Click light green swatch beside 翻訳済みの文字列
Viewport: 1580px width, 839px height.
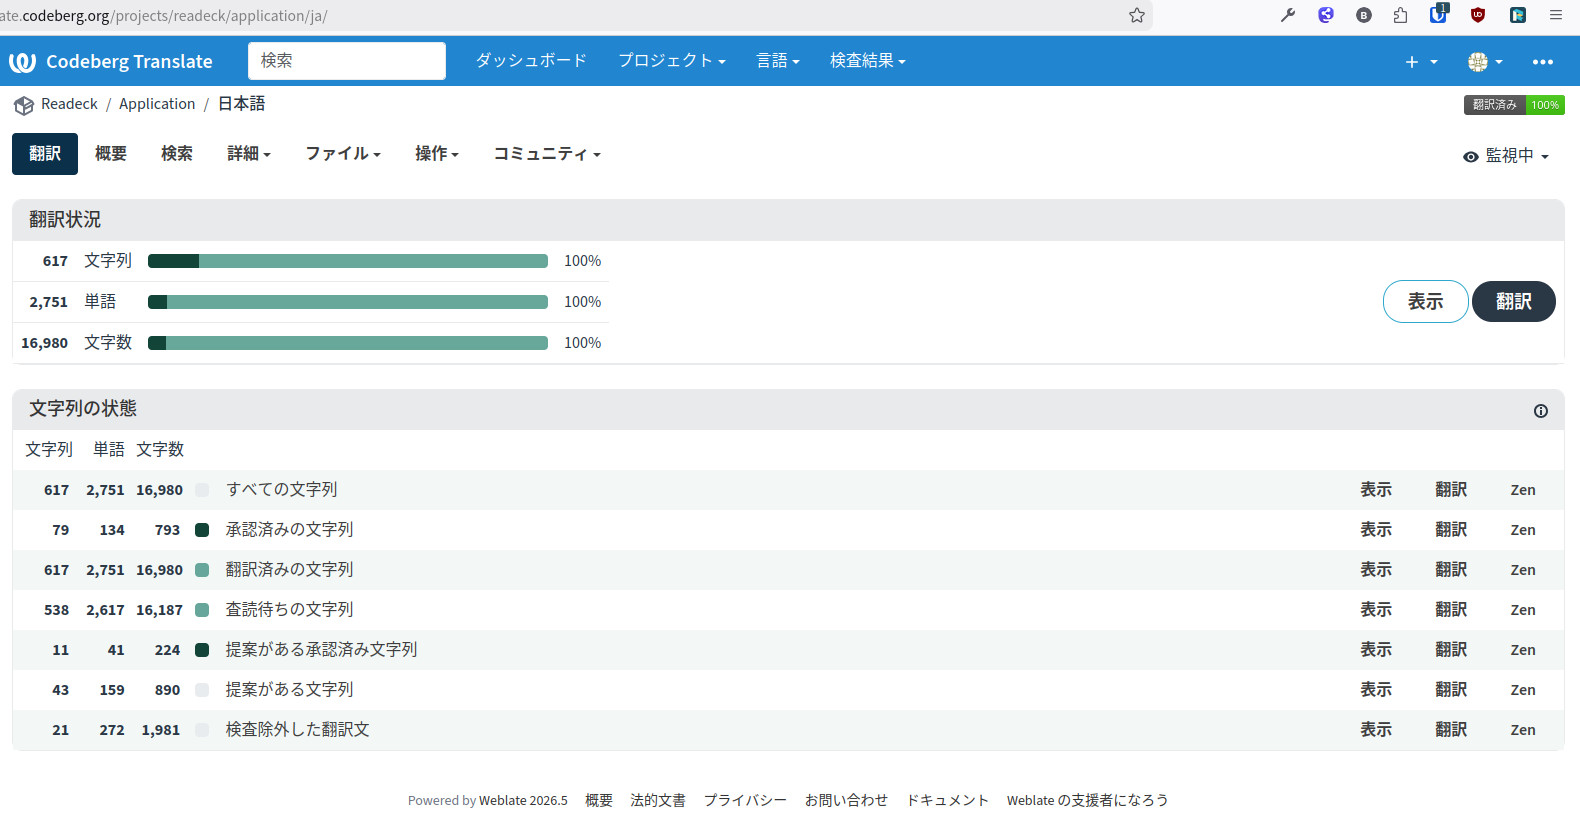(x=202, y=570)
